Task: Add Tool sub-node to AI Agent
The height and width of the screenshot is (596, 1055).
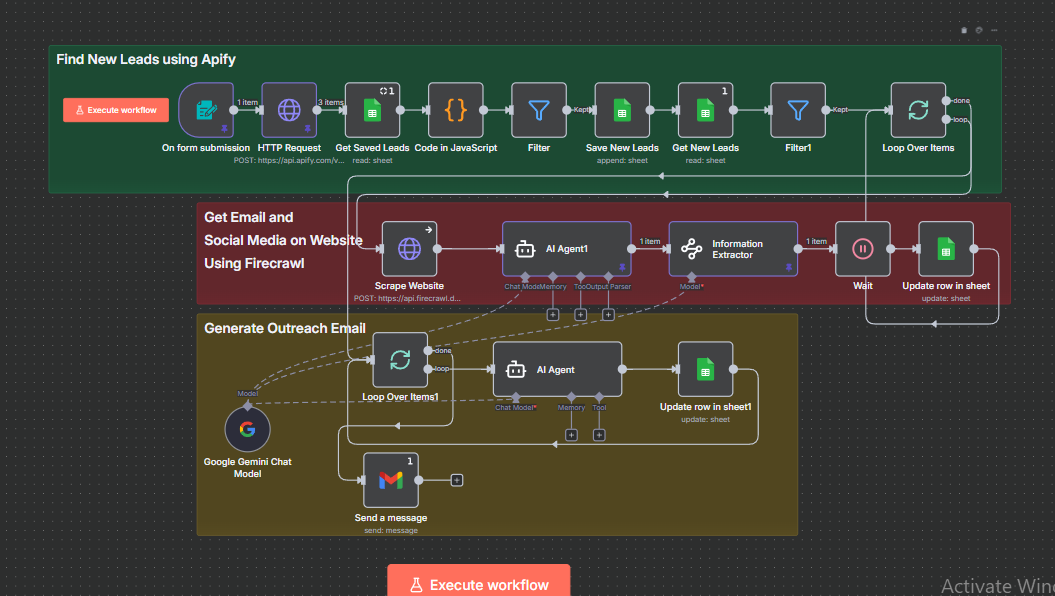Action: click(x=599, y=435)
